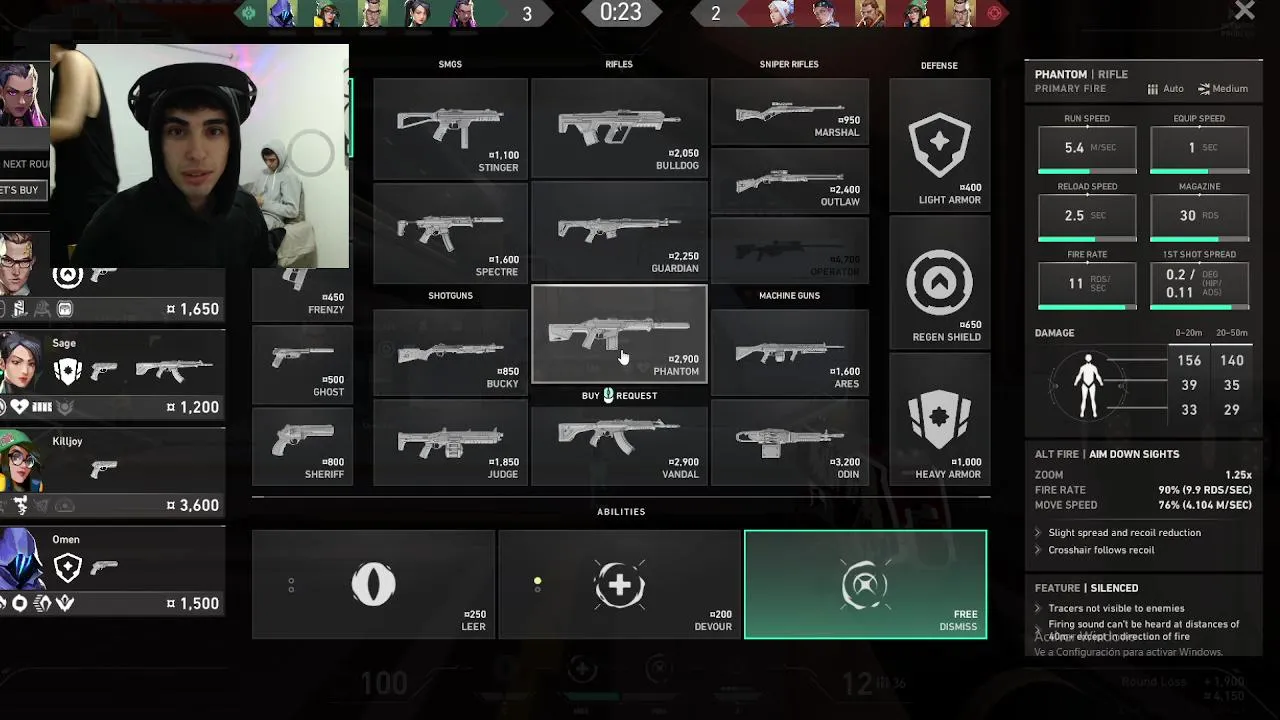Buy the Odin machine gun
This screenshot has height=720, width=1280.
pos(789,443)
